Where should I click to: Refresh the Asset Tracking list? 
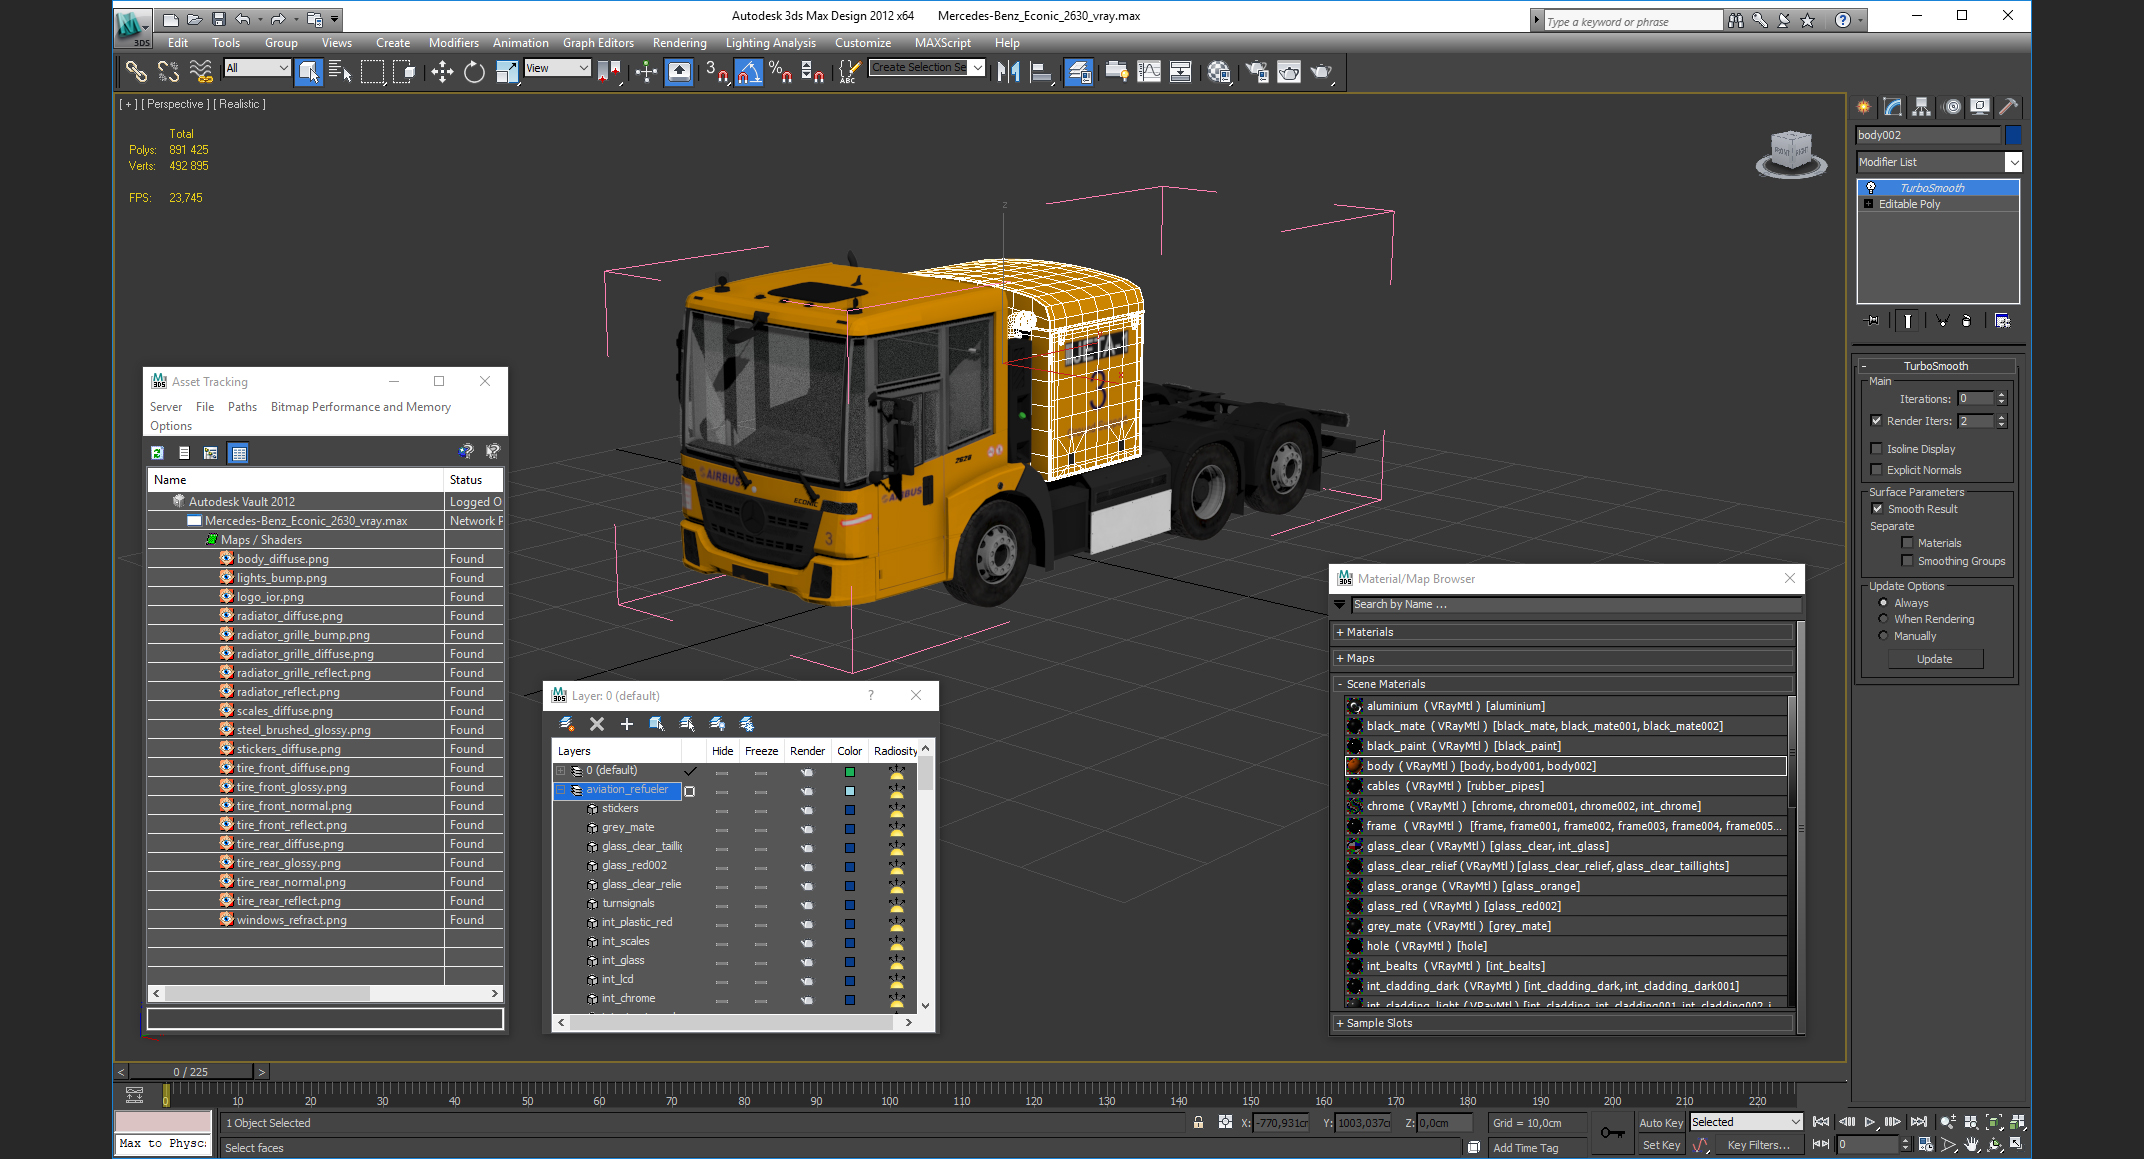(x=158, y=453)
